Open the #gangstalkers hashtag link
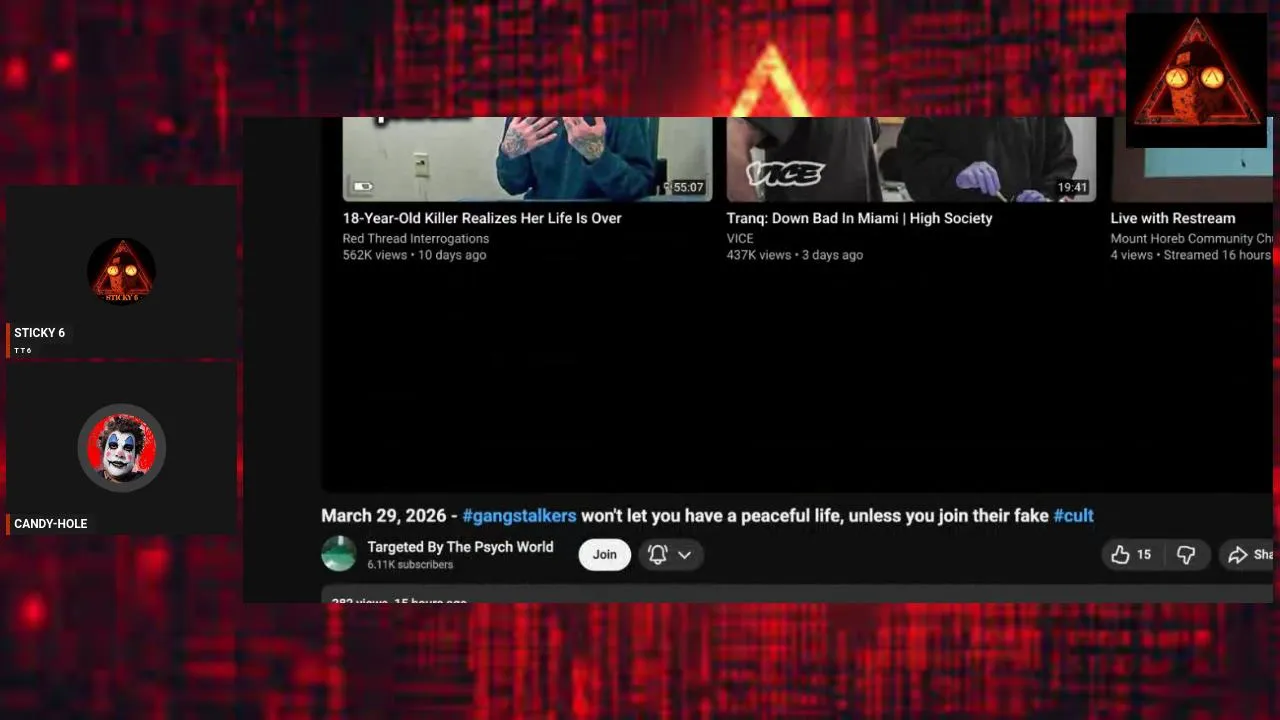1280x720 pixels. [x=519, y=516]
